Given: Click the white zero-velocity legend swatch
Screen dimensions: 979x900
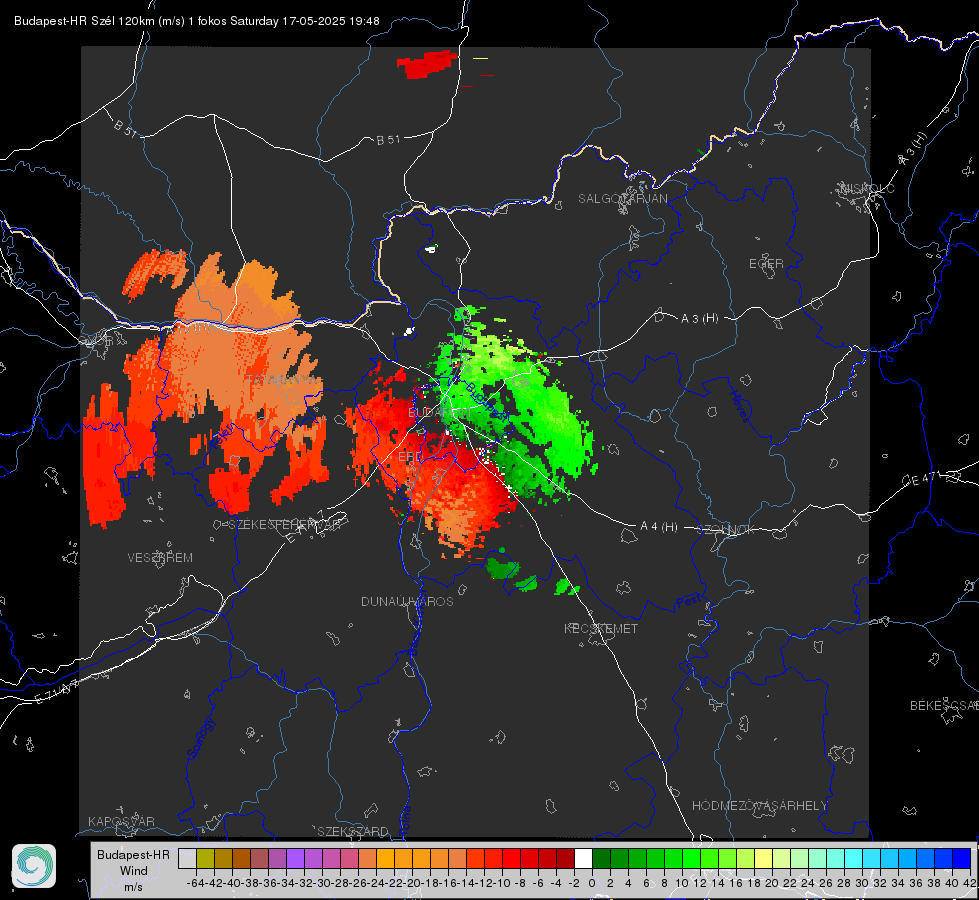Looking at the screenshot, I should (x=583, y=858).
